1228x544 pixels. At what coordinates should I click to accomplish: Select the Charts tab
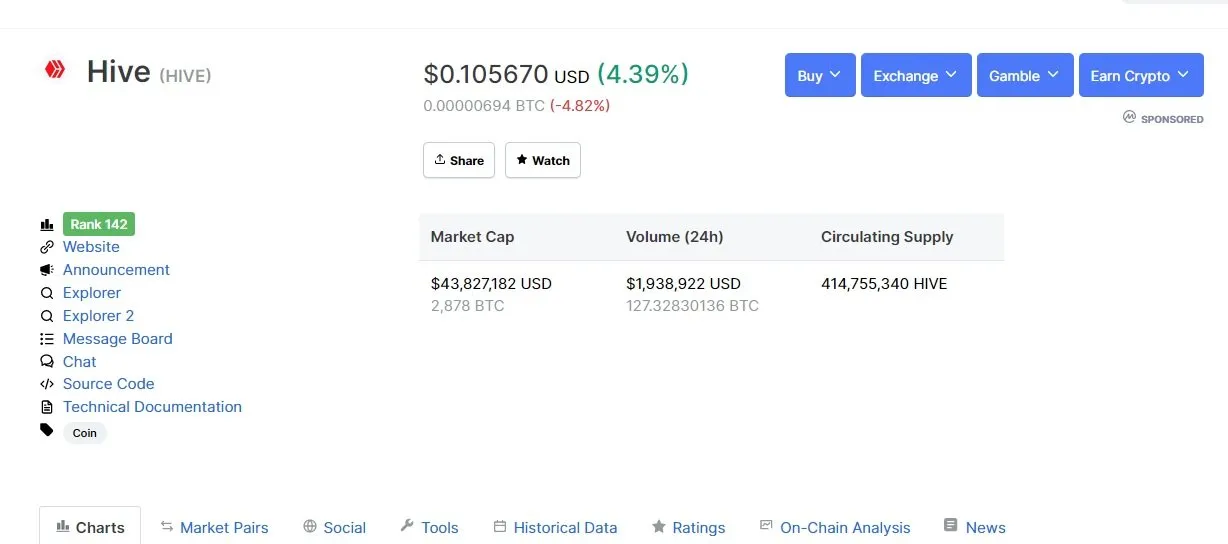pos(90,527)
